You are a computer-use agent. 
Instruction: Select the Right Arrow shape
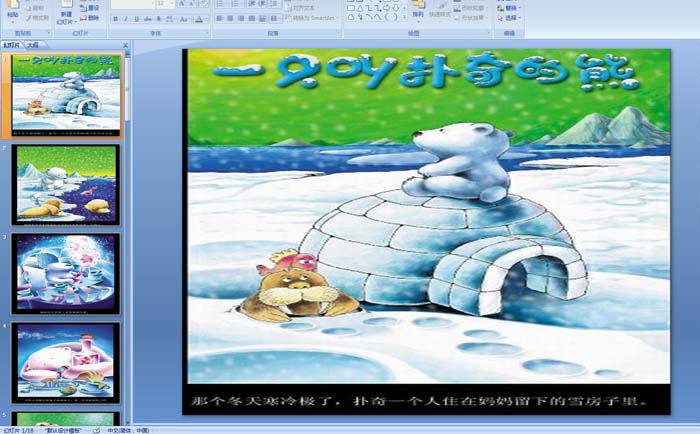[x=386, y=8]
